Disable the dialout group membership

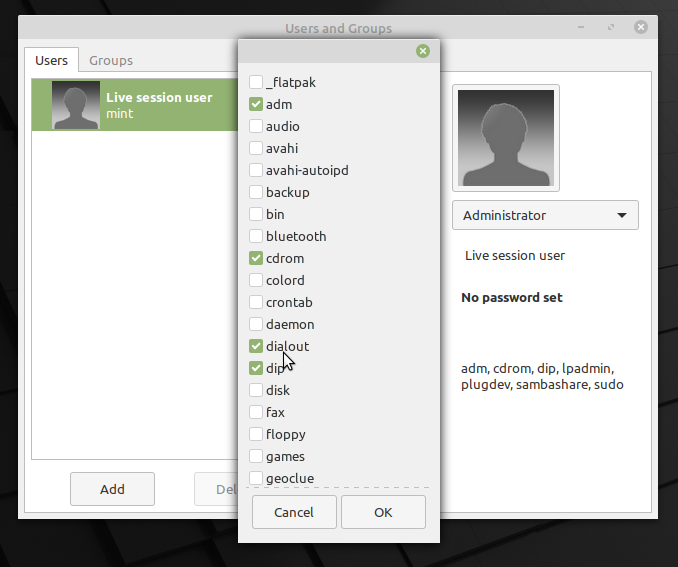257,346
